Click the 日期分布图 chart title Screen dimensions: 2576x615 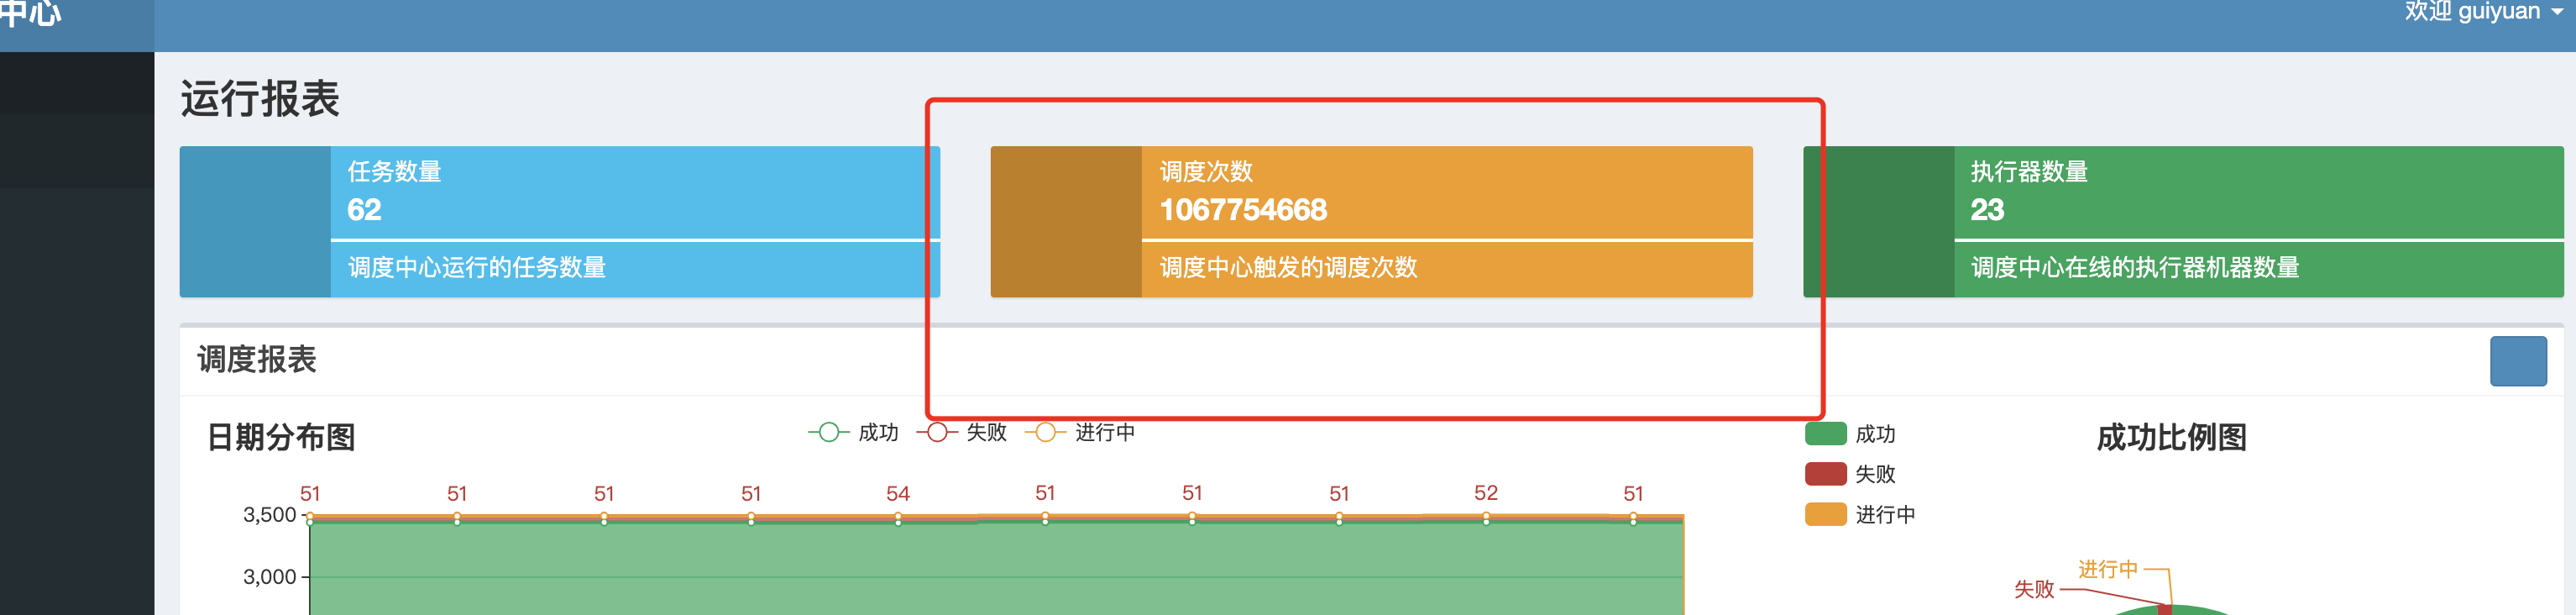pyautogui.click(x=281, y=437)
